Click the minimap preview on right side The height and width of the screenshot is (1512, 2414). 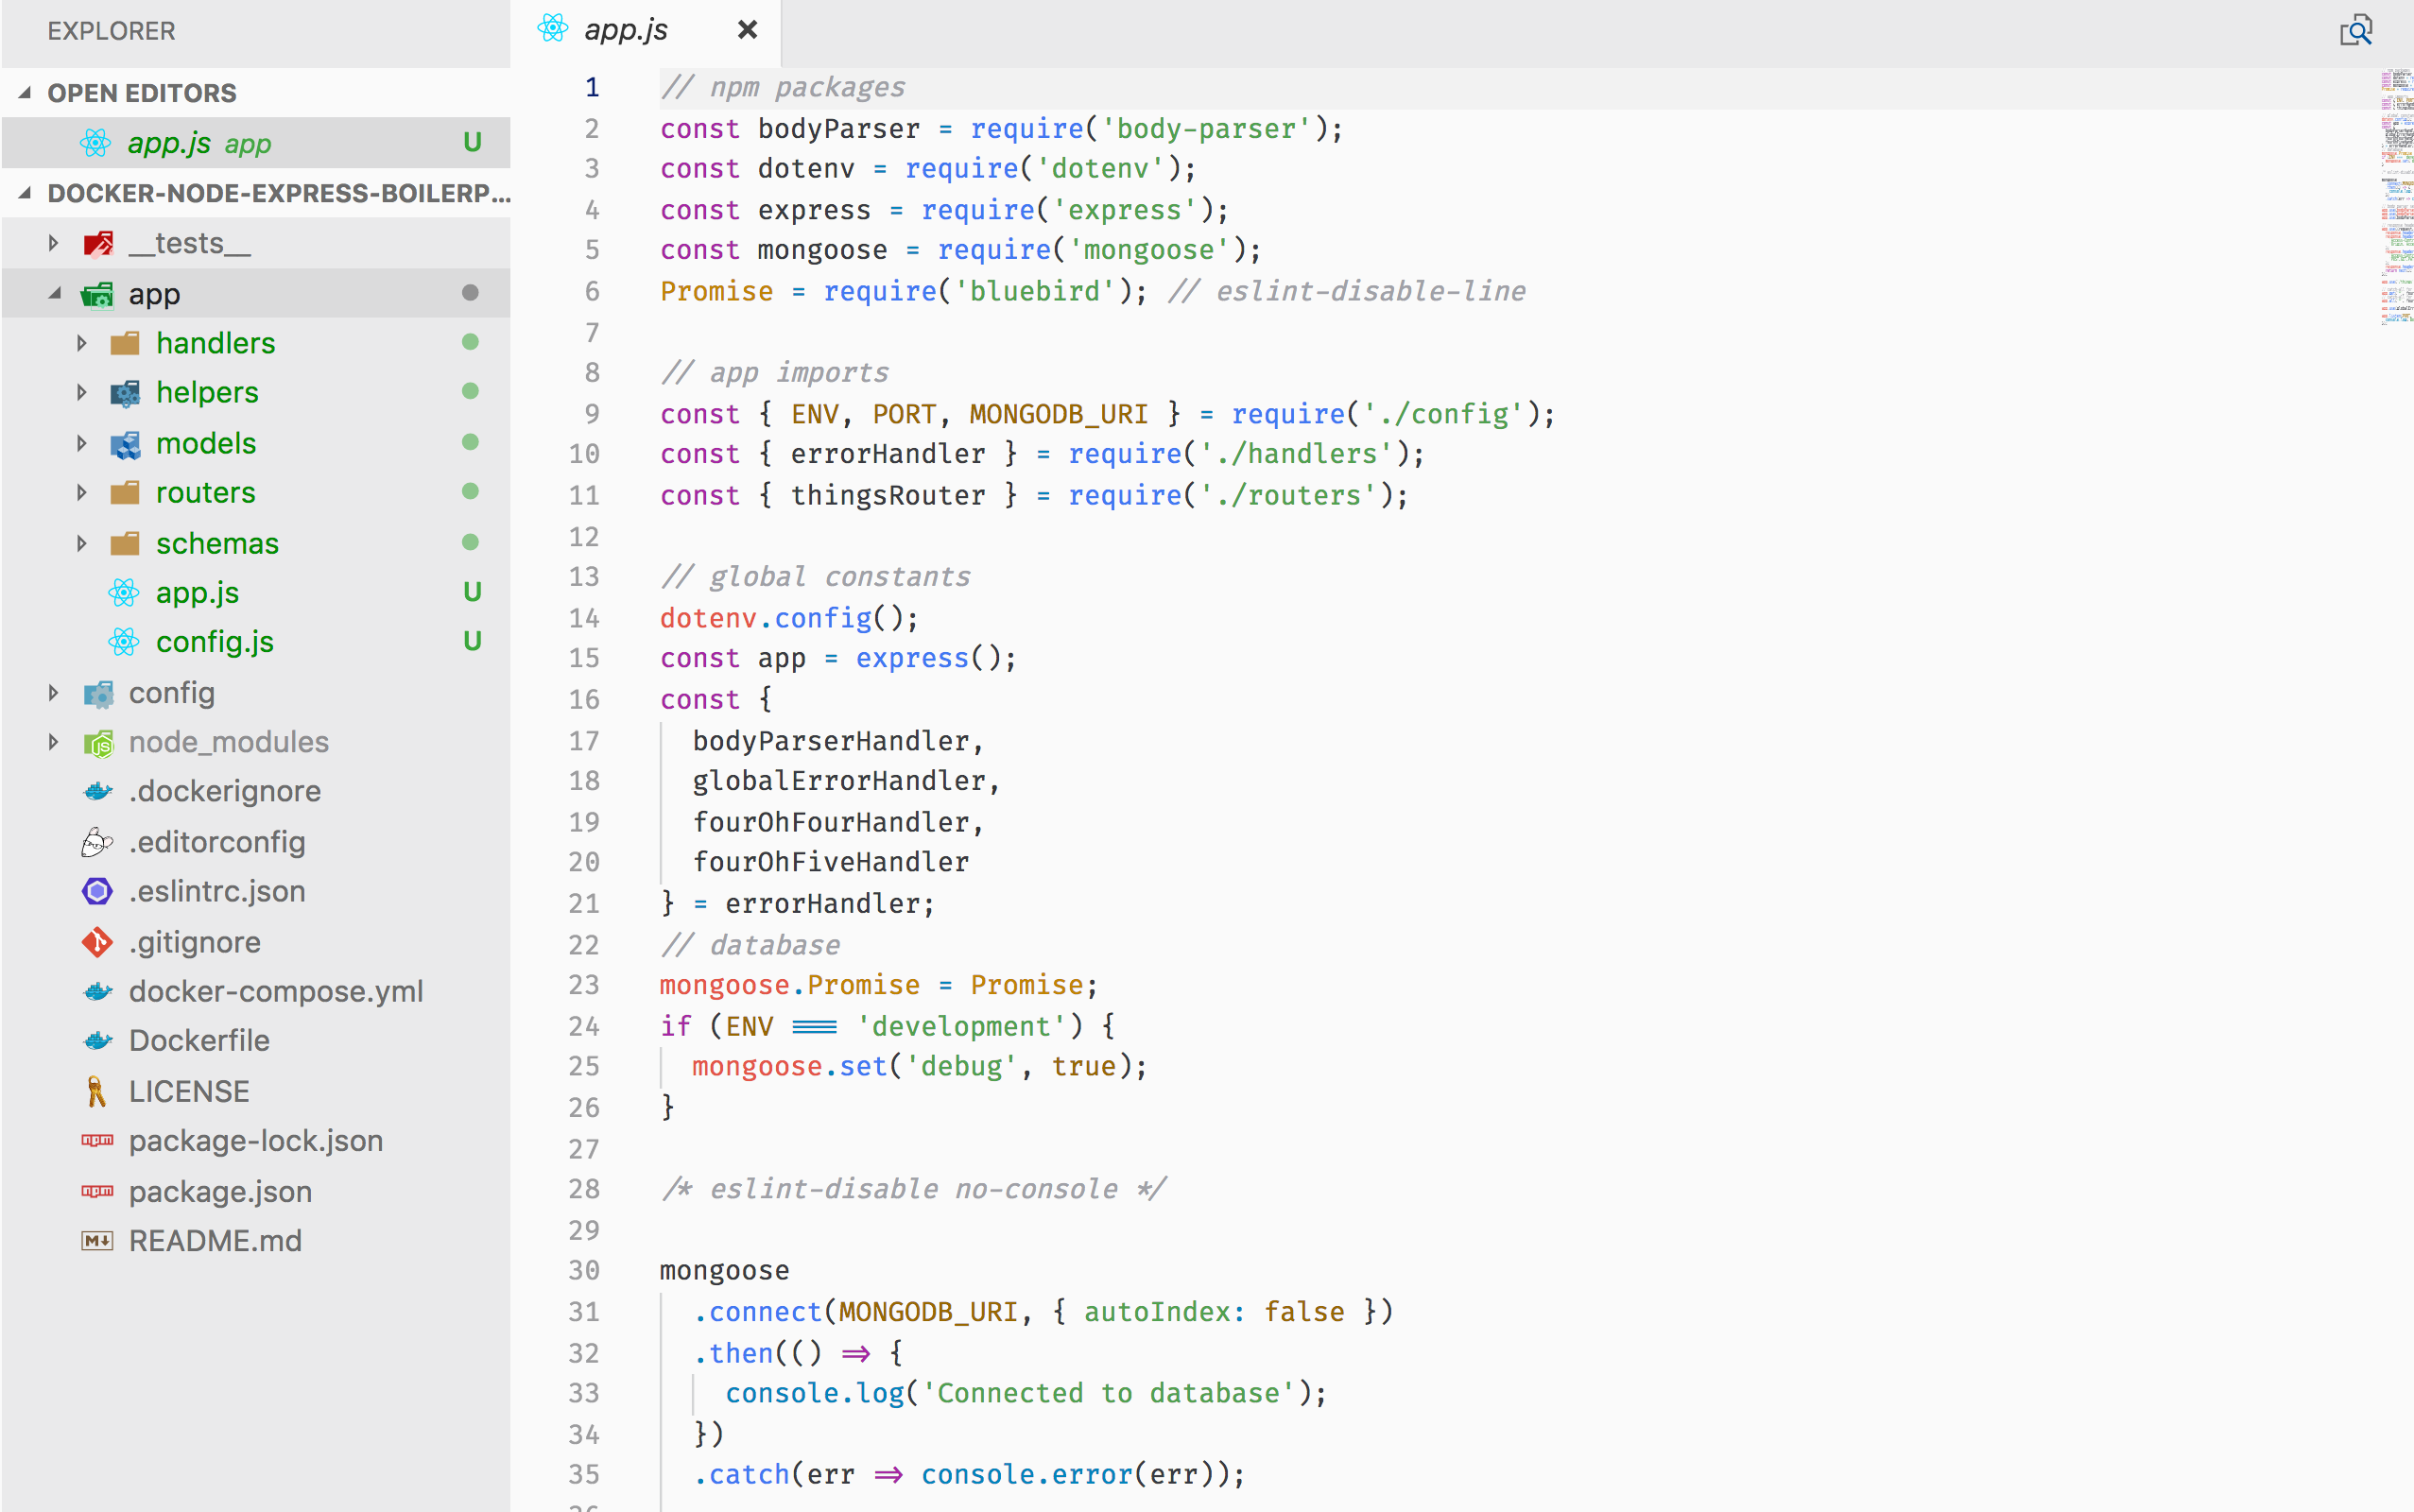point(2388,209)
